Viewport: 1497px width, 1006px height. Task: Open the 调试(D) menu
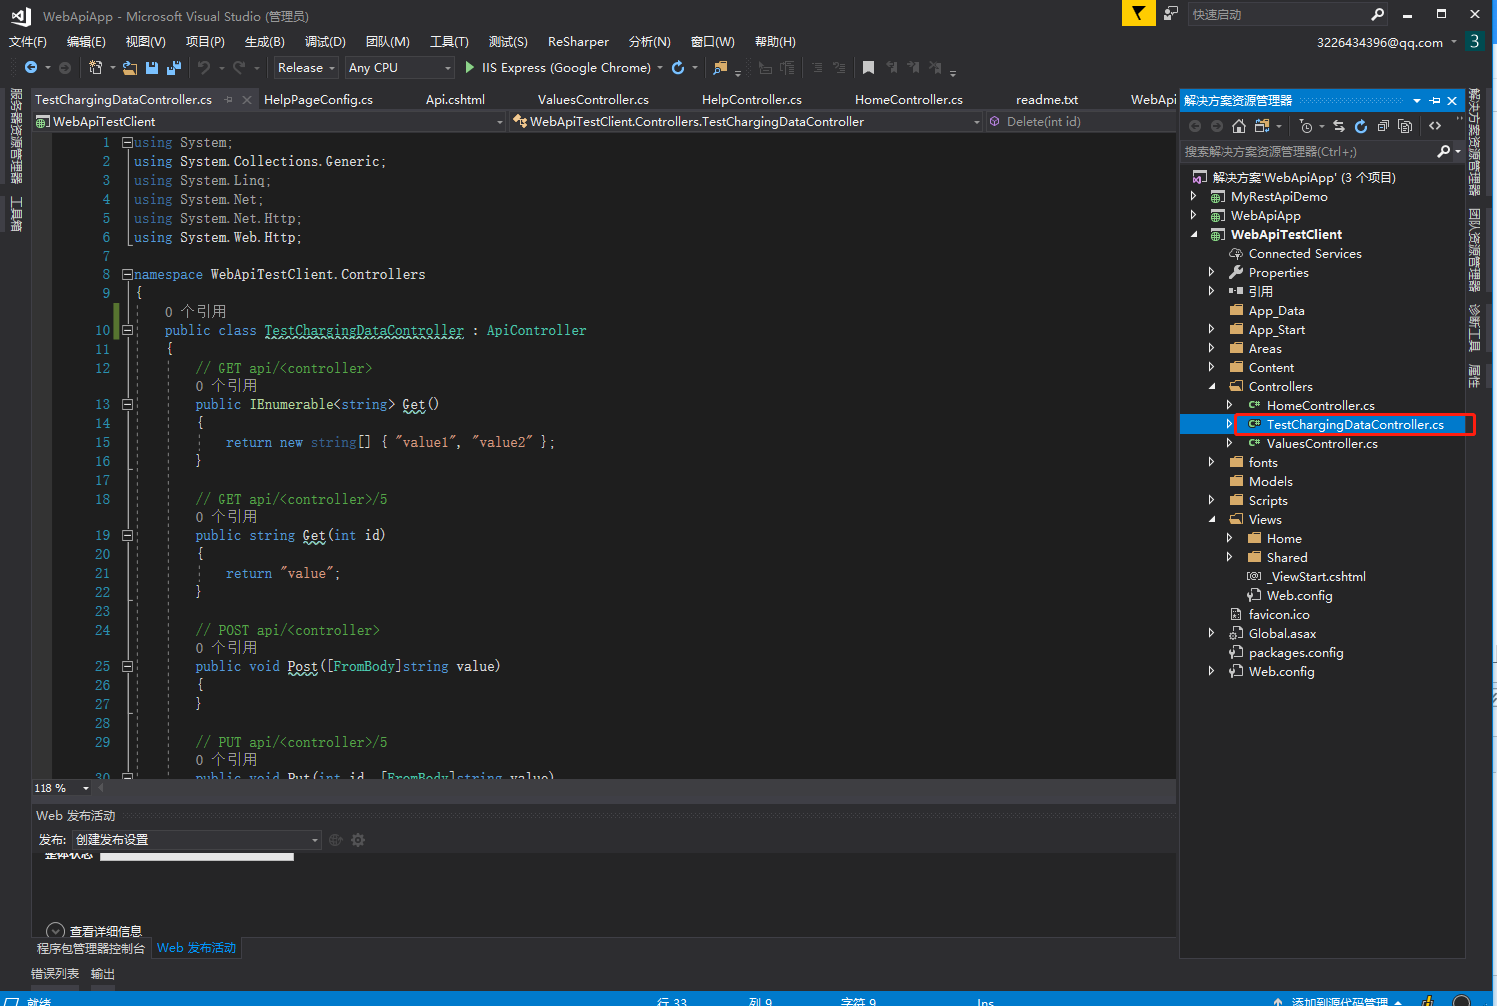click(325, 42)
